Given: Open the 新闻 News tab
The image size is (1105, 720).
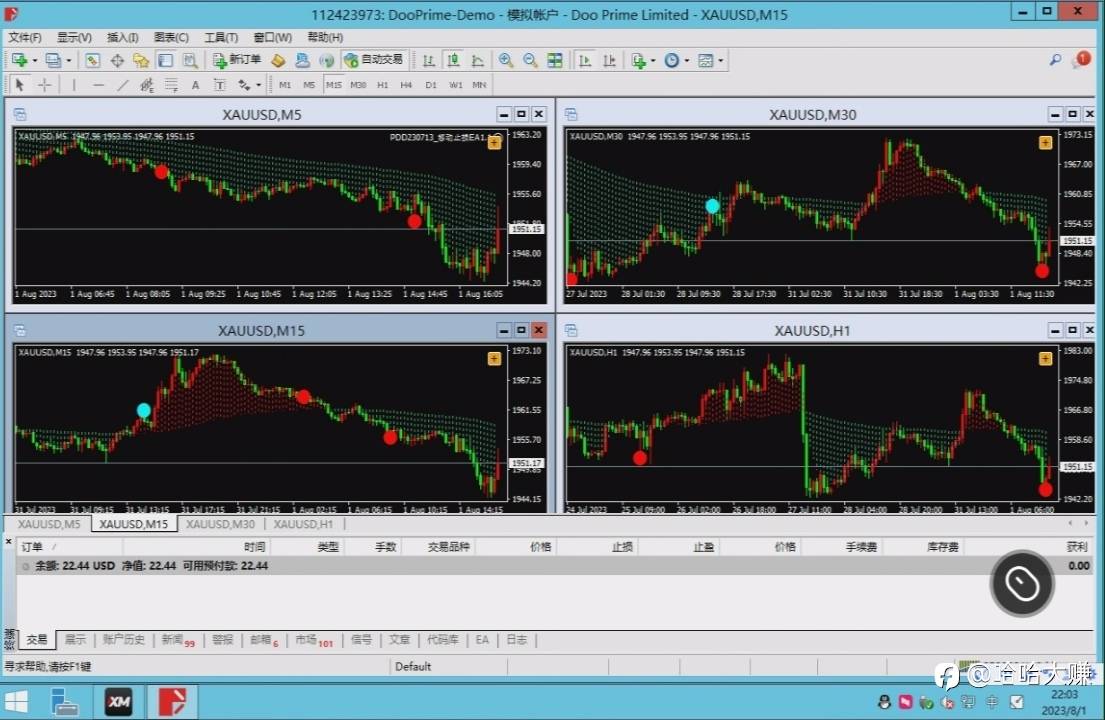Looking at the screenshot, I should tap(178, 640).
